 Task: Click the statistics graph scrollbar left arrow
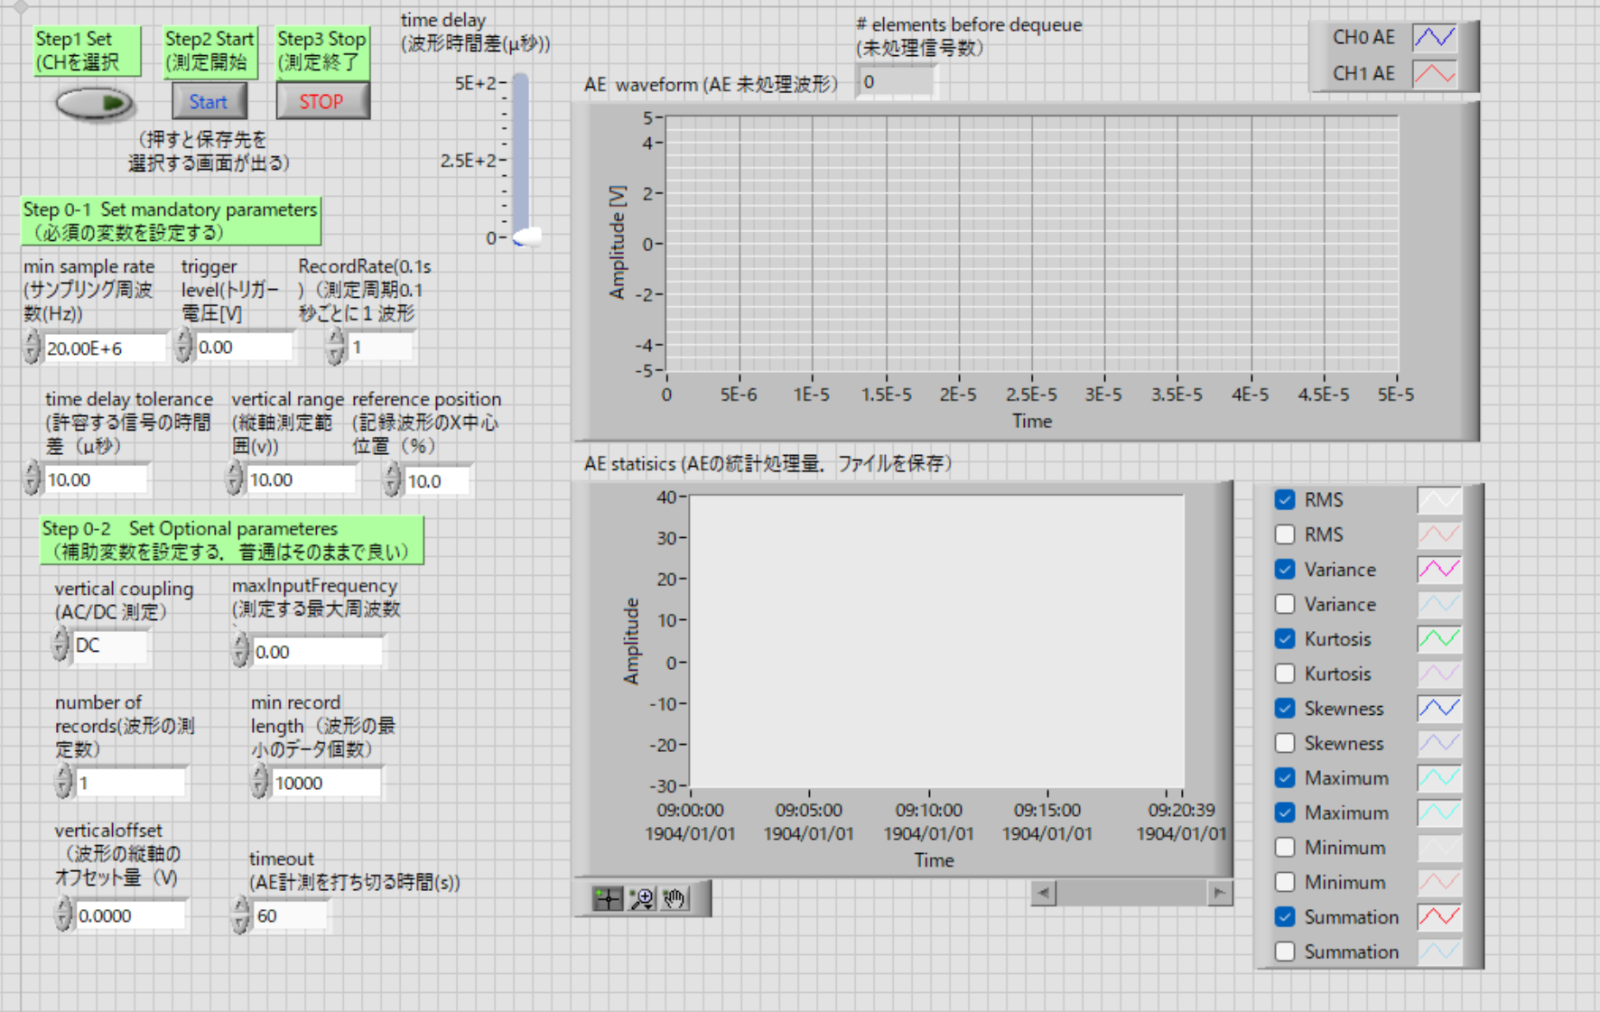coord(1043,893)
